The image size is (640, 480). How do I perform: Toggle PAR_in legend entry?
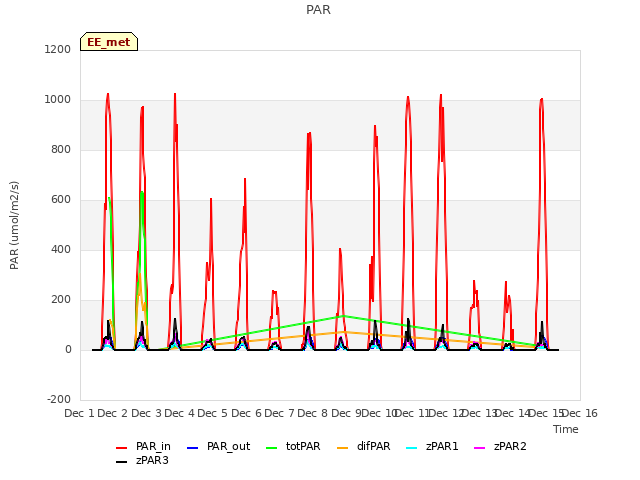tap(143, 447)
